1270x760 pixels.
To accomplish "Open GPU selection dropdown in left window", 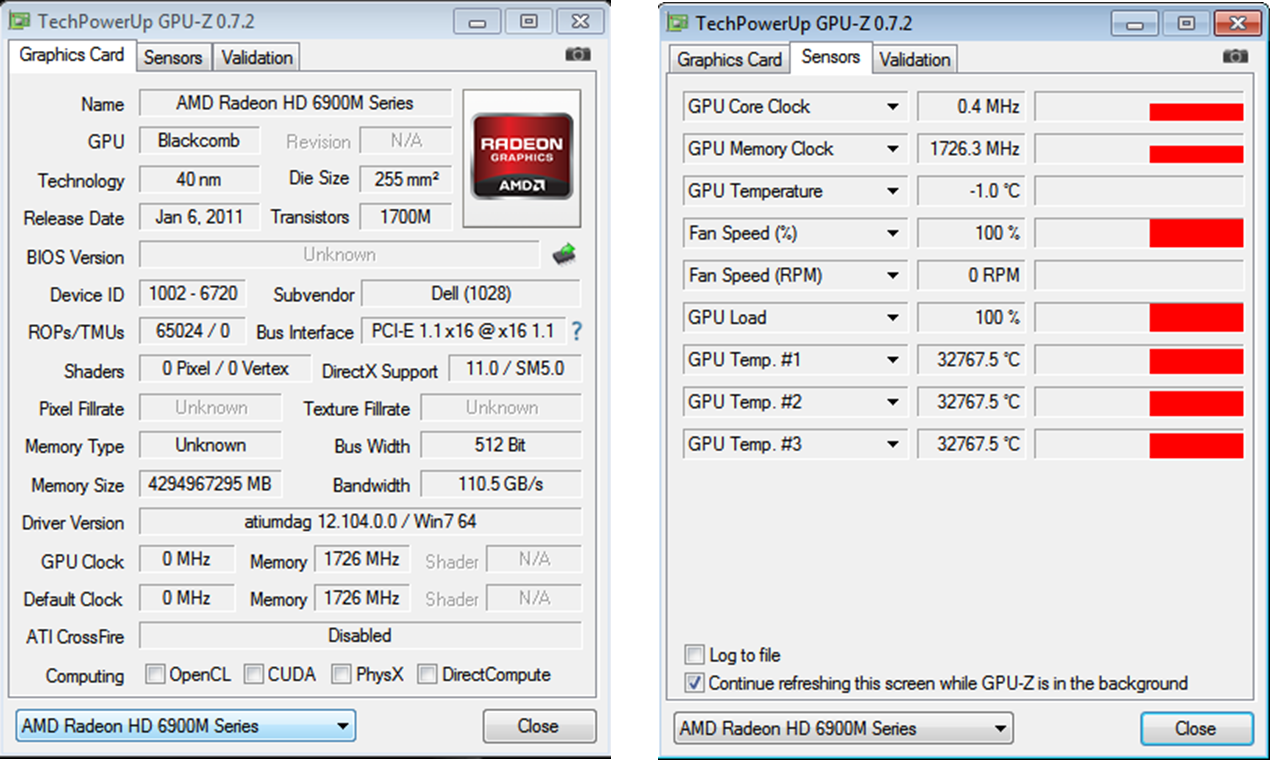I will [186, 726].
